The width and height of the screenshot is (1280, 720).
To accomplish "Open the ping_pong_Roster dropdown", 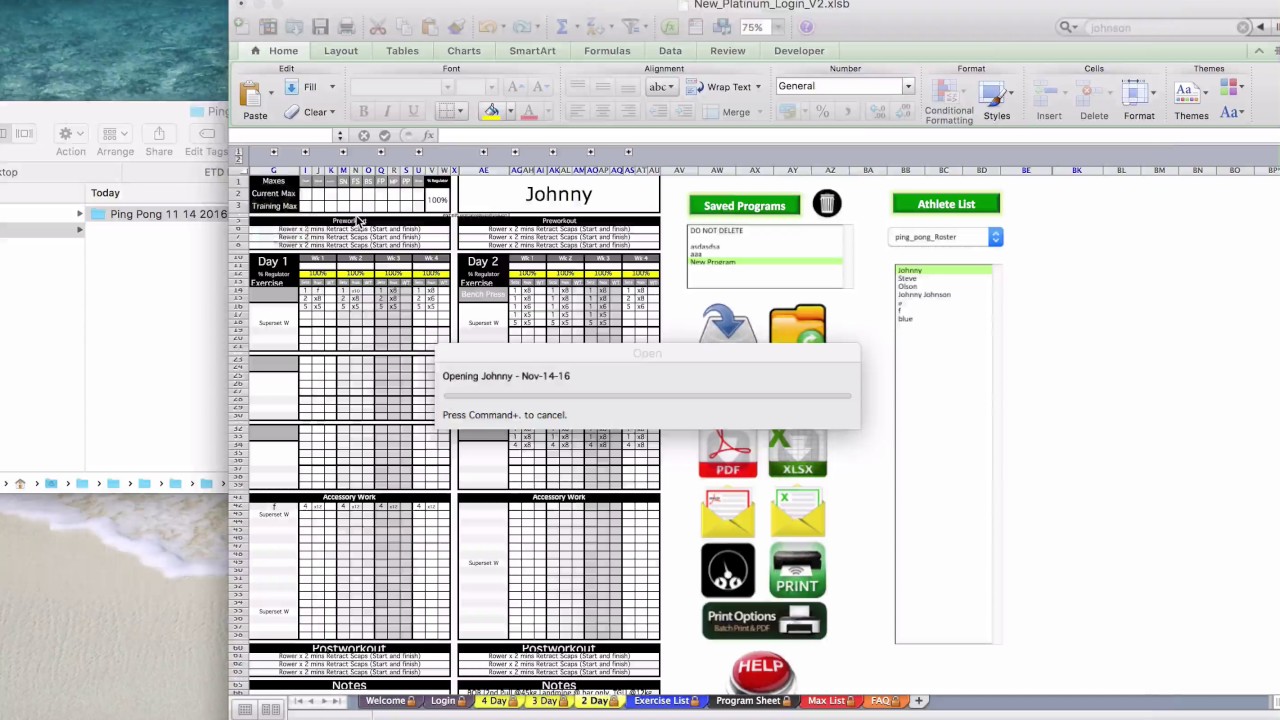I will pyautogui.click(x=945, y=237).
